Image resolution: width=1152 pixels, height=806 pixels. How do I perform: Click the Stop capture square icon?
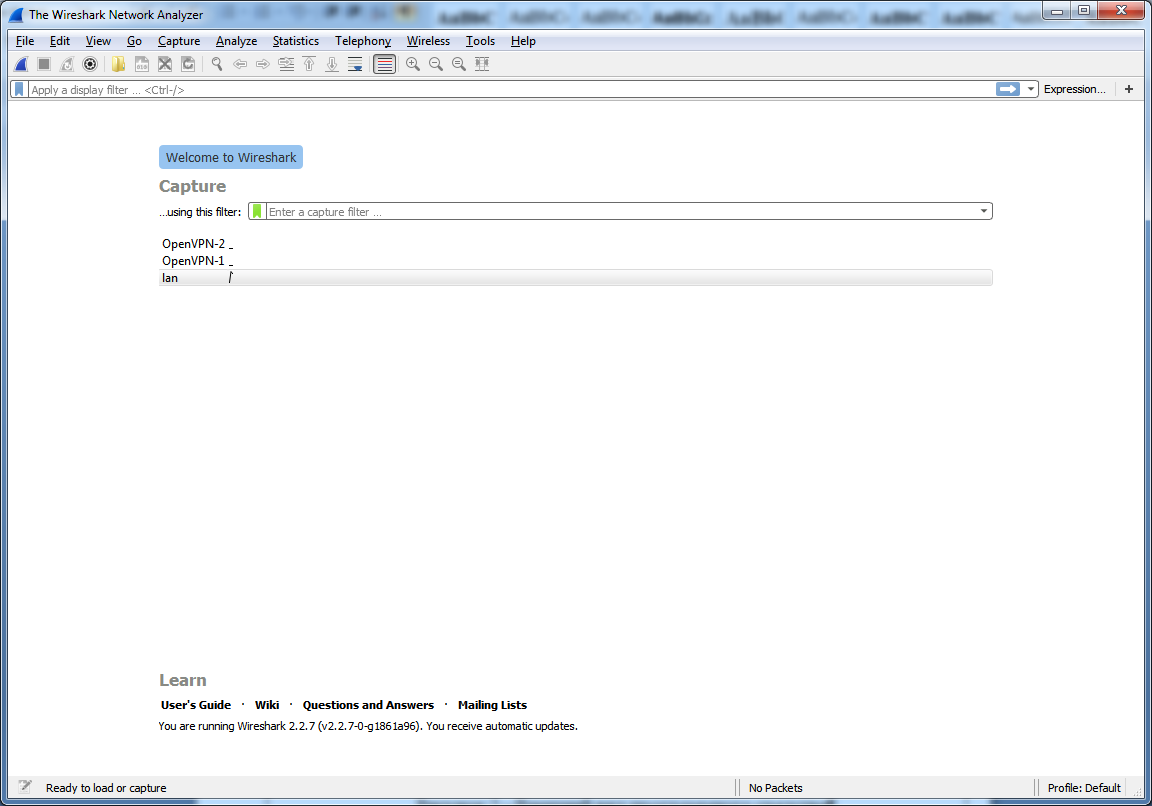(x=44, y=65)
